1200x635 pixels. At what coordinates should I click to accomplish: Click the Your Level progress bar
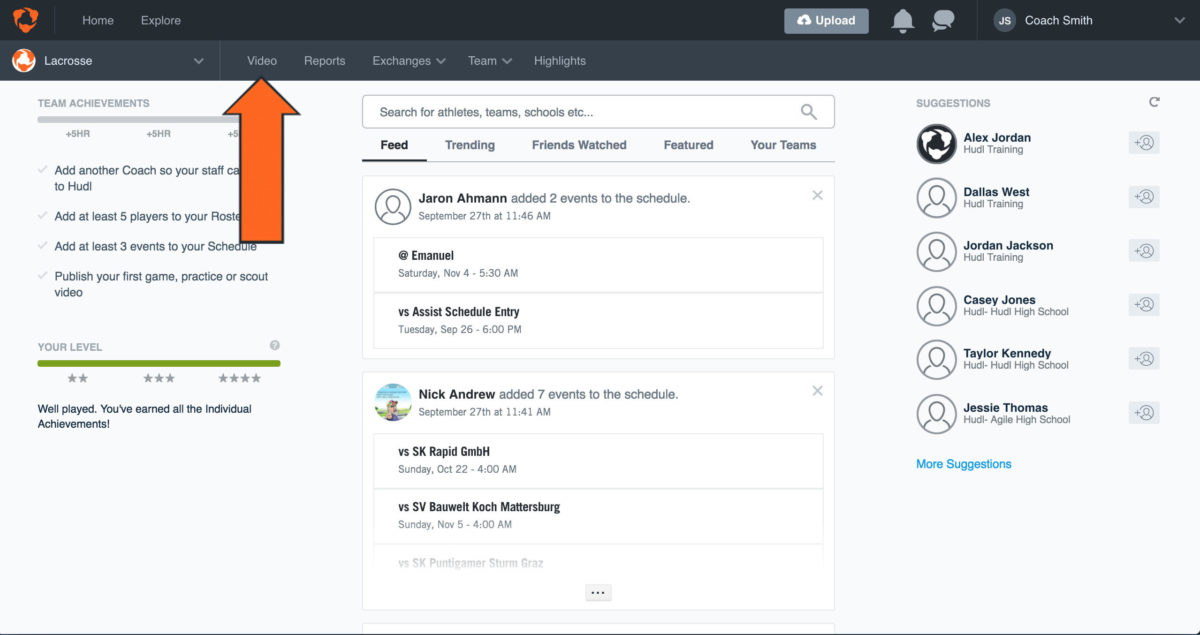click(159, 363)
